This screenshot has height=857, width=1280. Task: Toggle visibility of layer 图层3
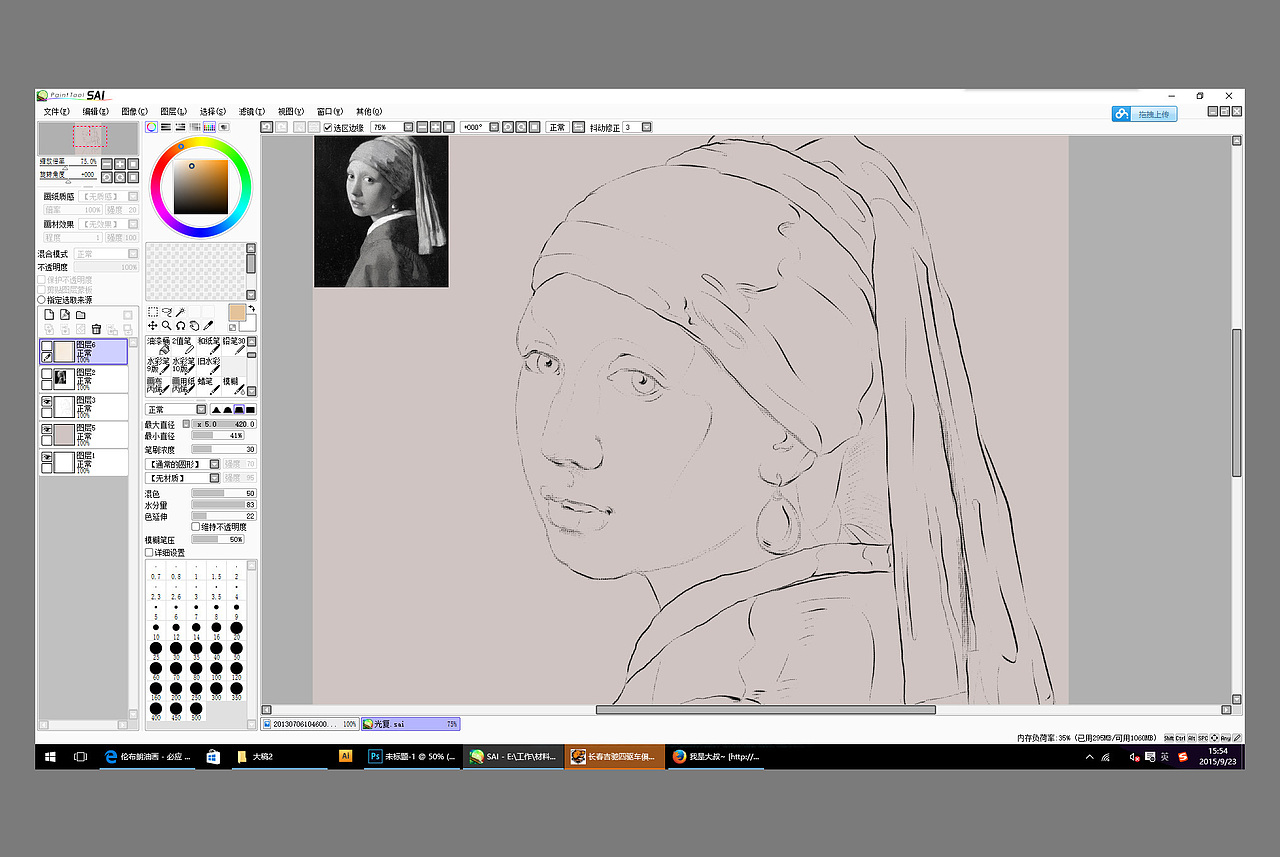tap(46, 401)
